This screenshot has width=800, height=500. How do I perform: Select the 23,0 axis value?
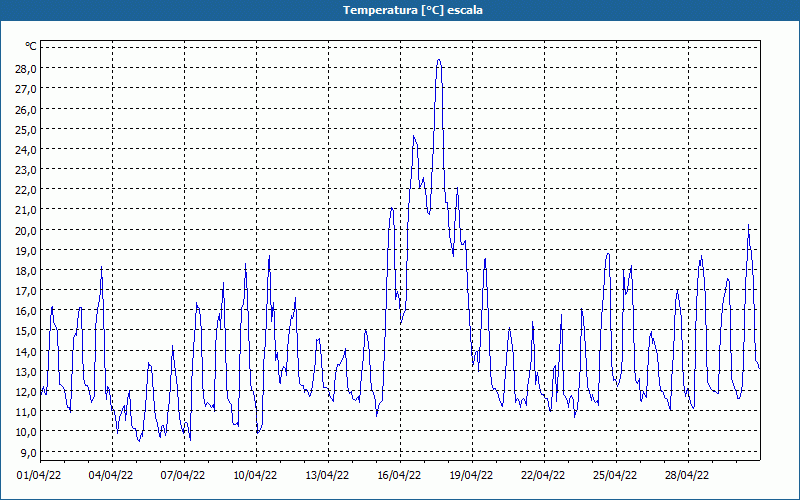point(26,169)
